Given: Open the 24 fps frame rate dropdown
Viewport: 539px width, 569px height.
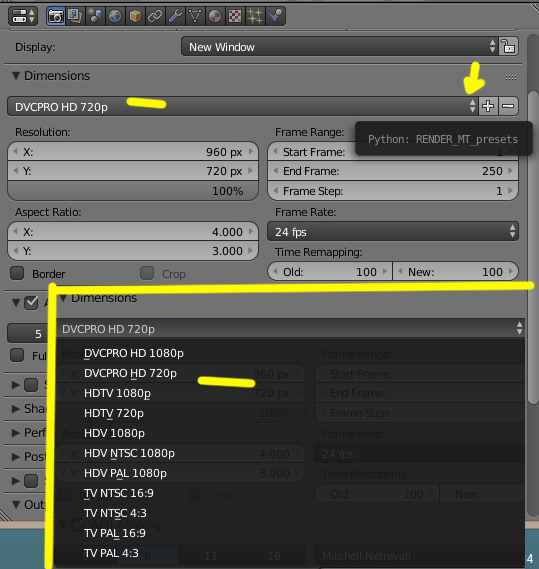Looking at the screenshot, I should tap(393, 232).
